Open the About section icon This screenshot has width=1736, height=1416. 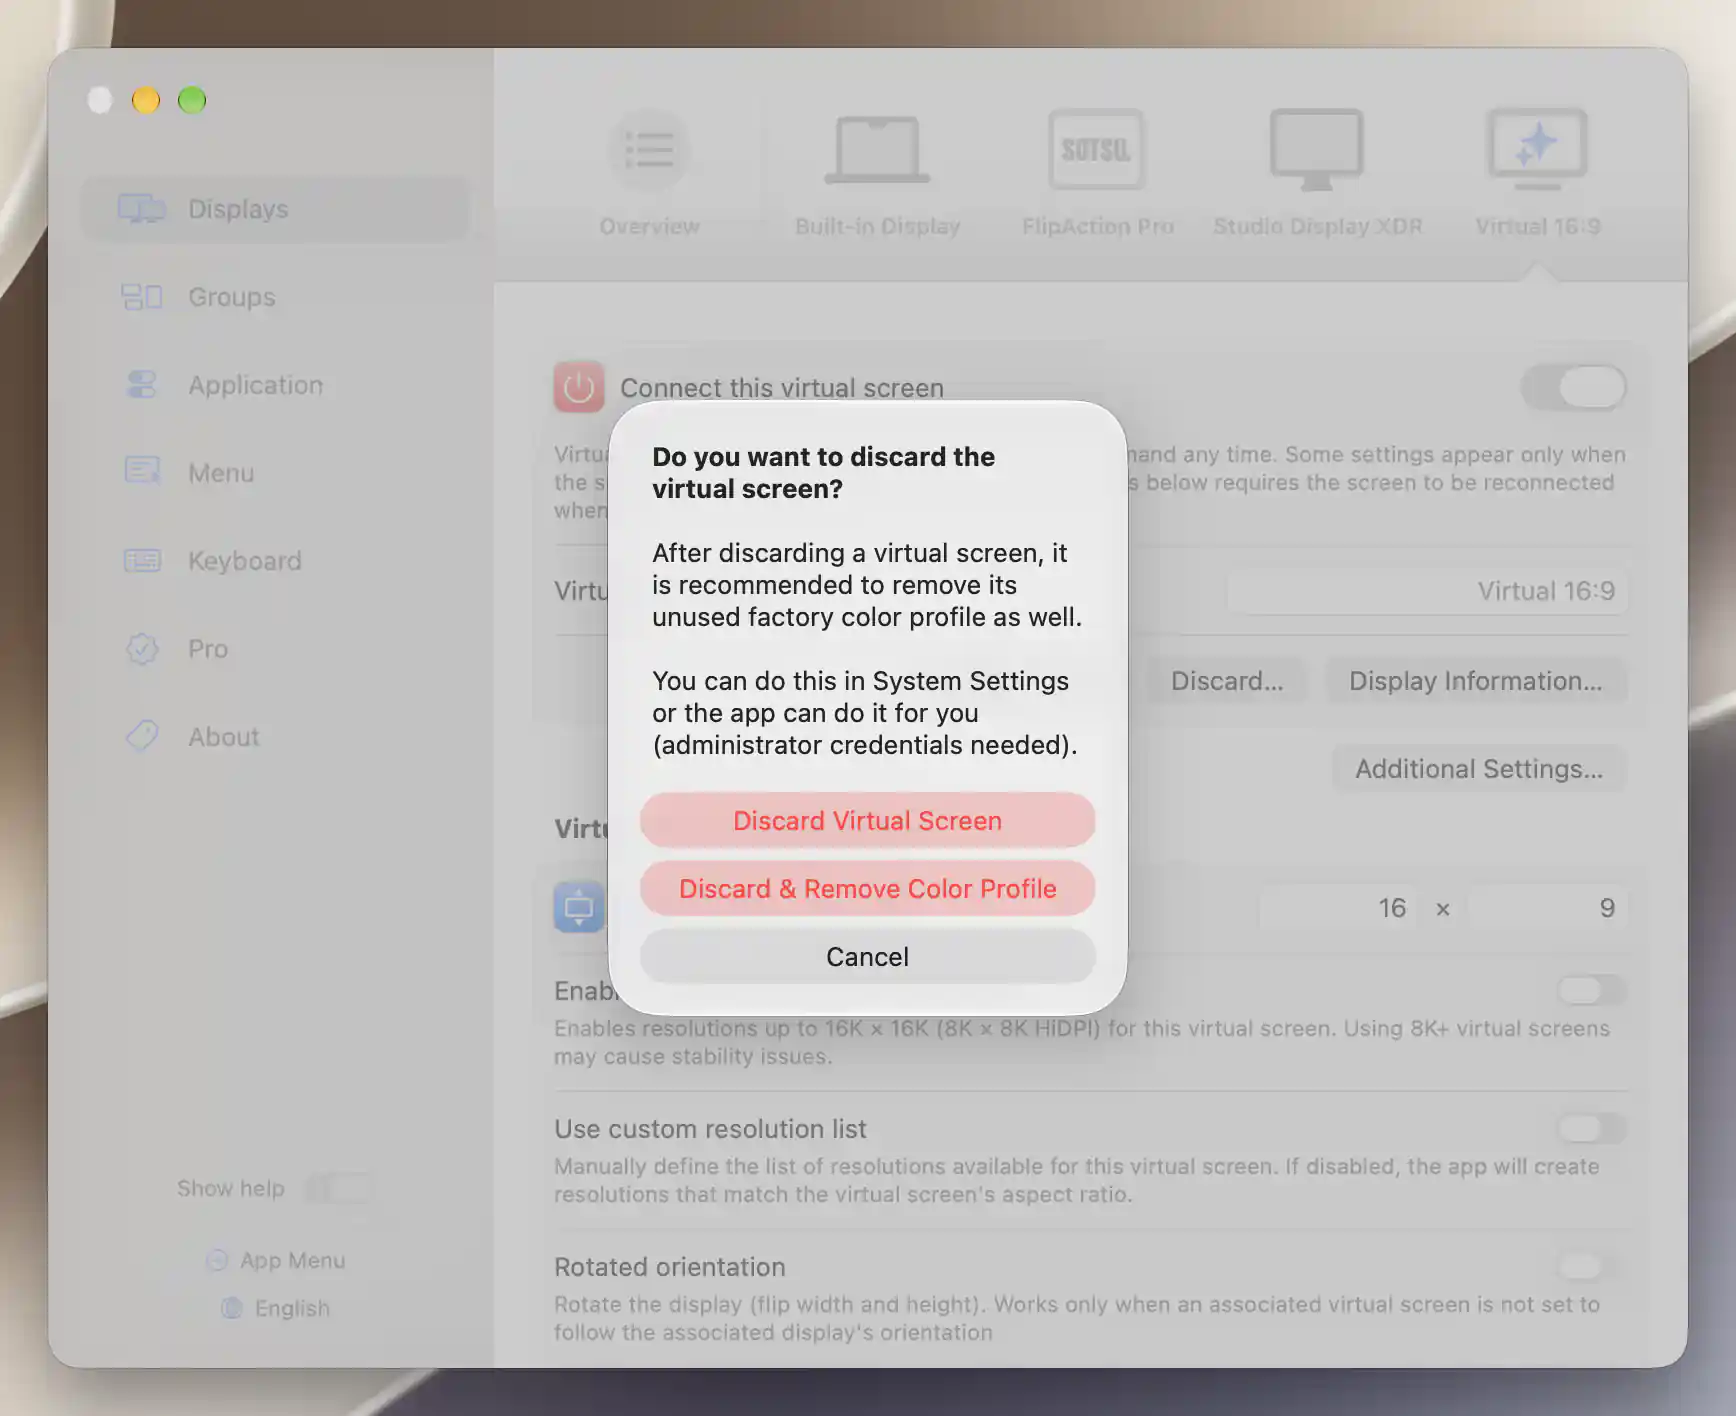coord(142,737)
